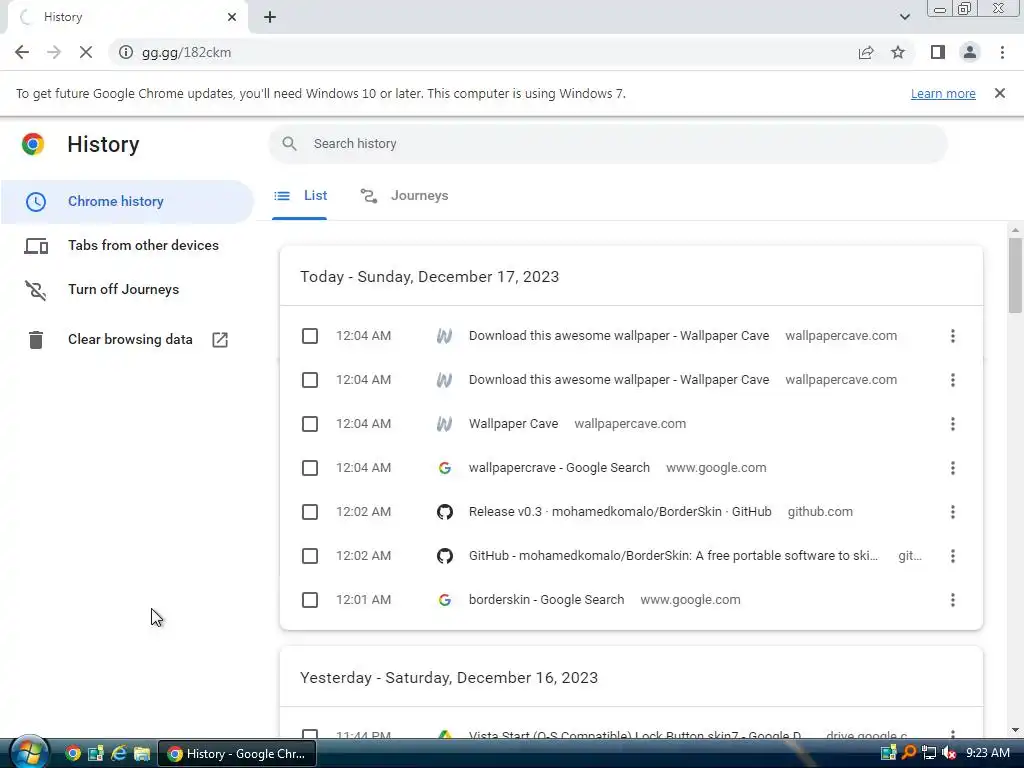Click the github.com domain text
Screen dimensions: 1024x768
(820, 512)
